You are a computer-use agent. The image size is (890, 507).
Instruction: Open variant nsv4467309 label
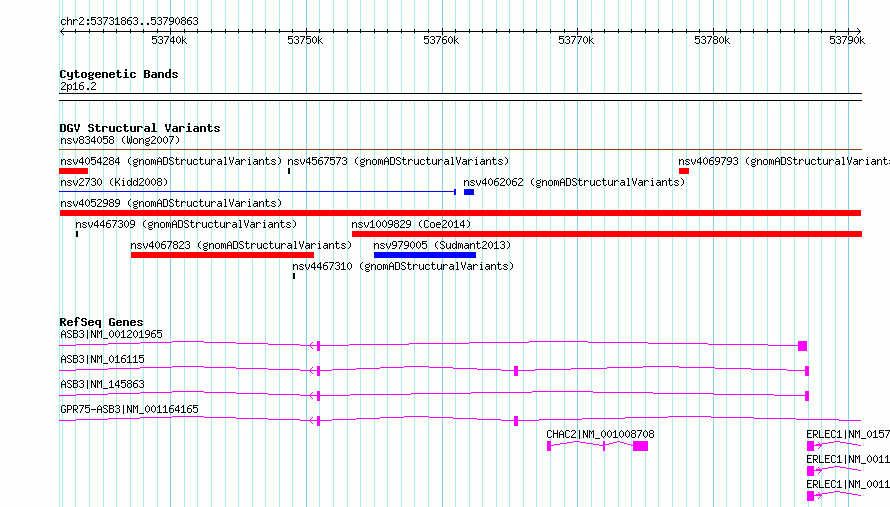click(x=186, y=224)
